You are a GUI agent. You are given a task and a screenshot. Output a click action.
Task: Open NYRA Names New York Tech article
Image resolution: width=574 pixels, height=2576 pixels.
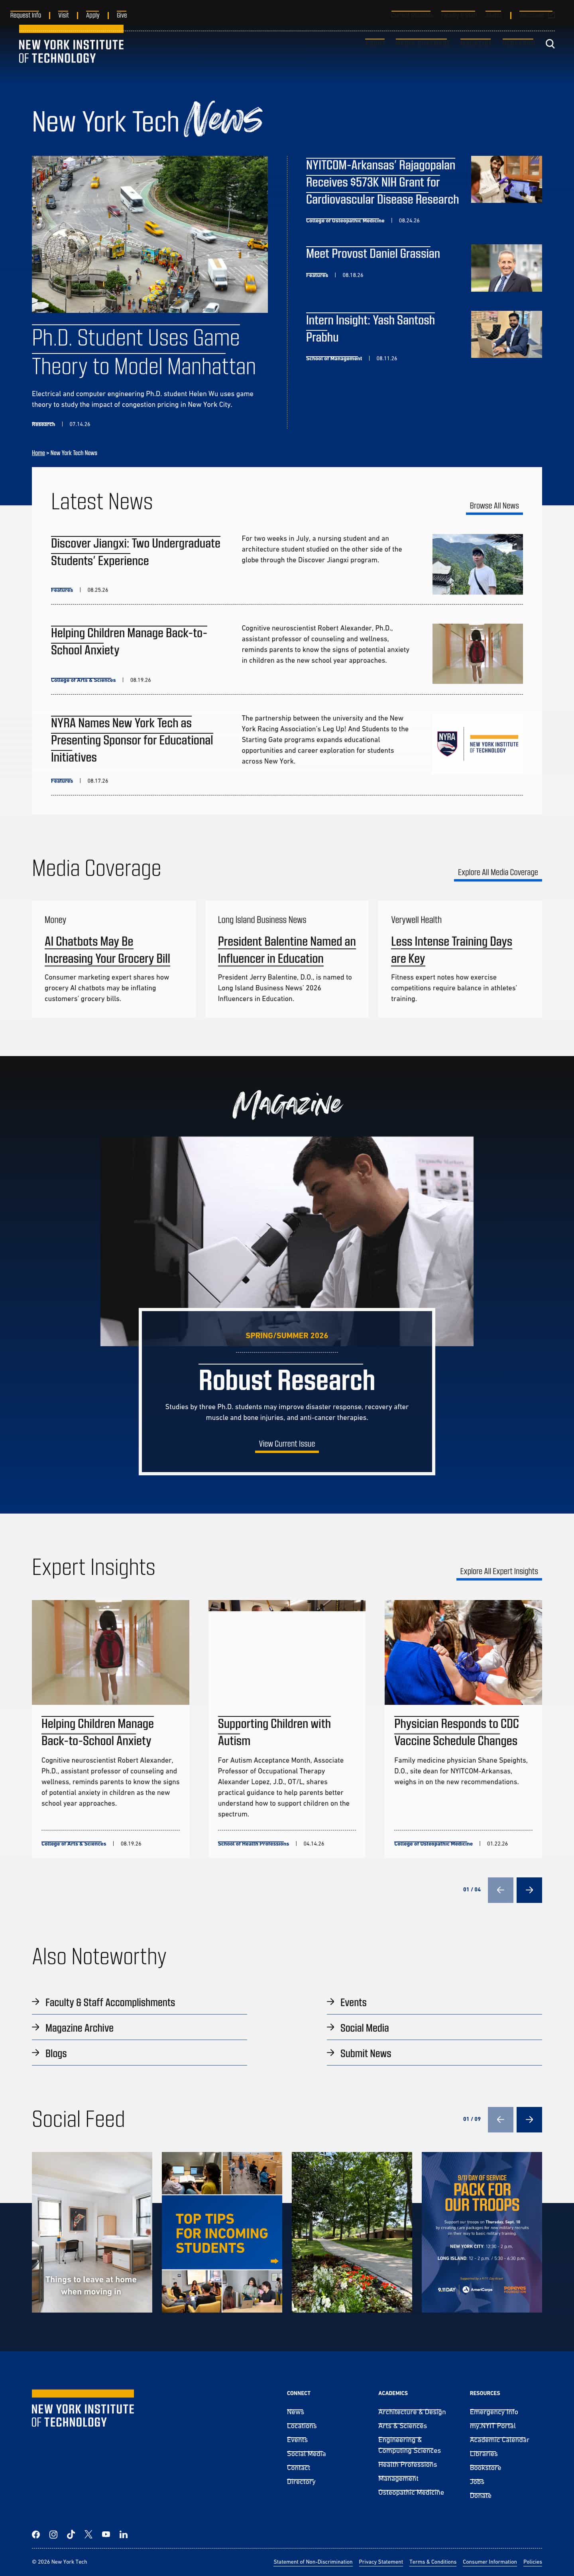pyautogui.click(x=132, y=740)
